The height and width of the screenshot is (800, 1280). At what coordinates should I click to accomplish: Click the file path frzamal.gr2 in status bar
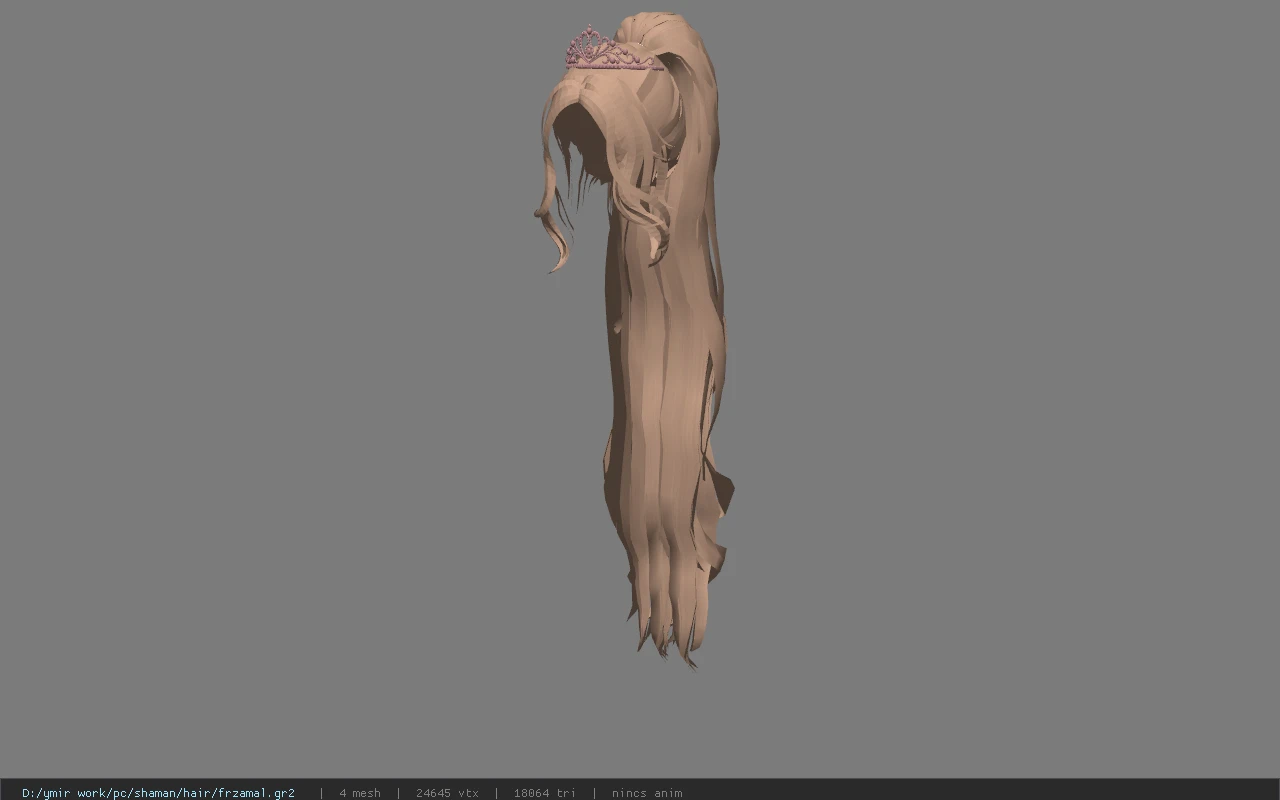click(x=158, y=793)
